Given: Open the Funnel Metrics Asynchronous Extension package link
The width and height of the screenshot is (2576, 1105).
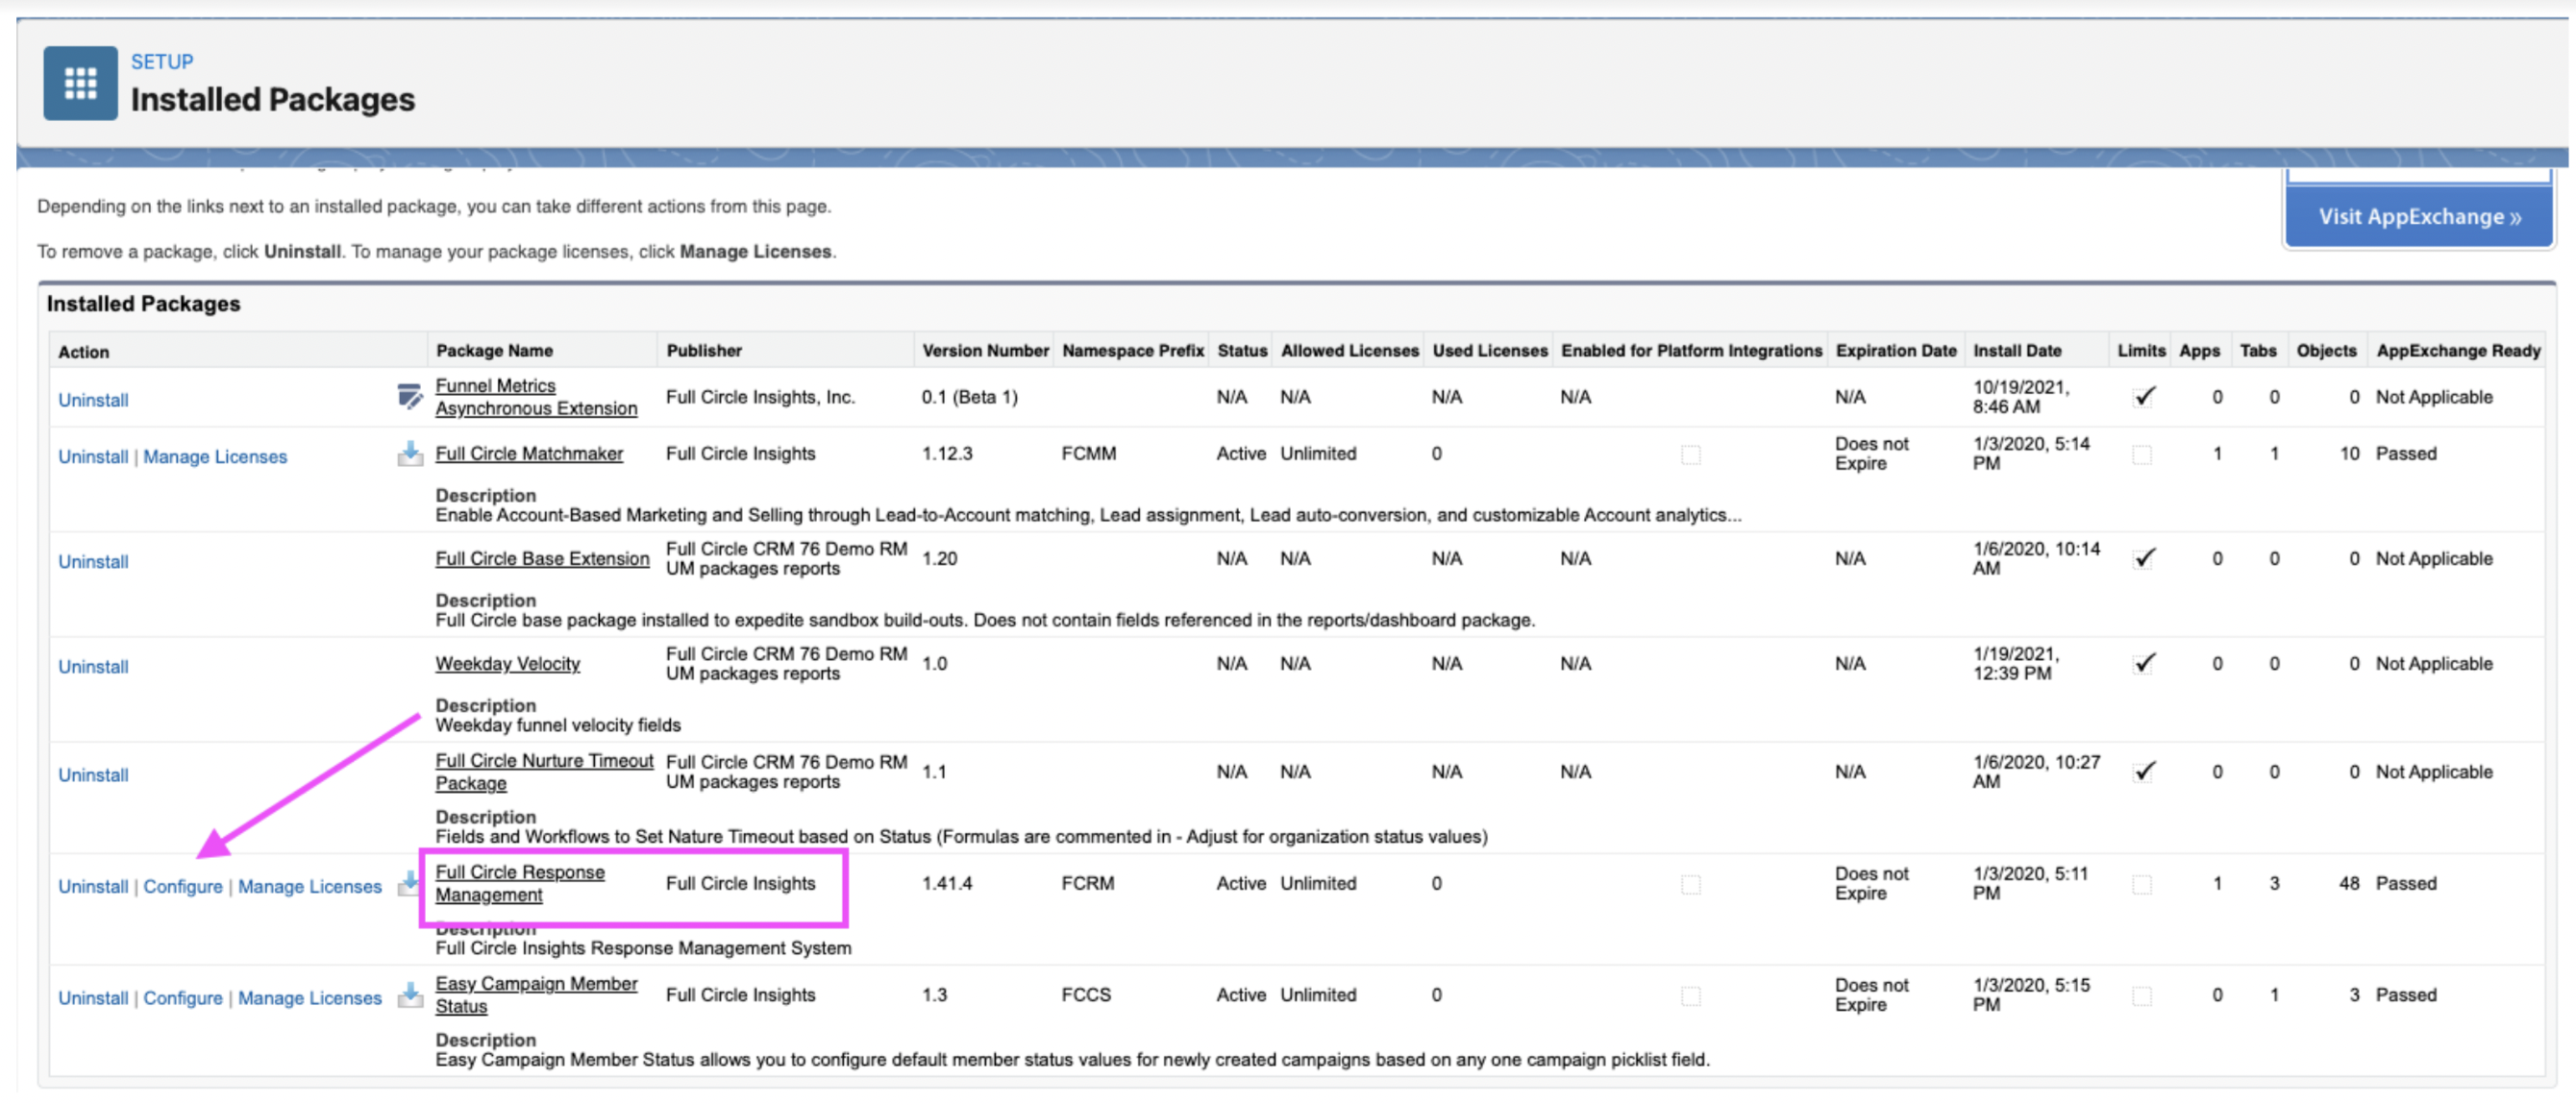Looking at the screenshot, I should pyautogui.click(x=536, y=397).
